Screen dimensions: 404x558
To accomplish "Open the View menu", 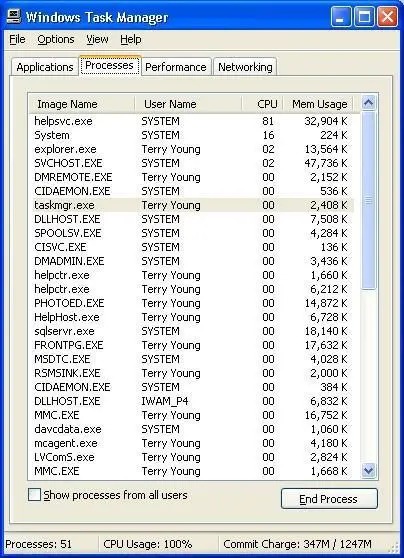I will [x=97, y=39].
